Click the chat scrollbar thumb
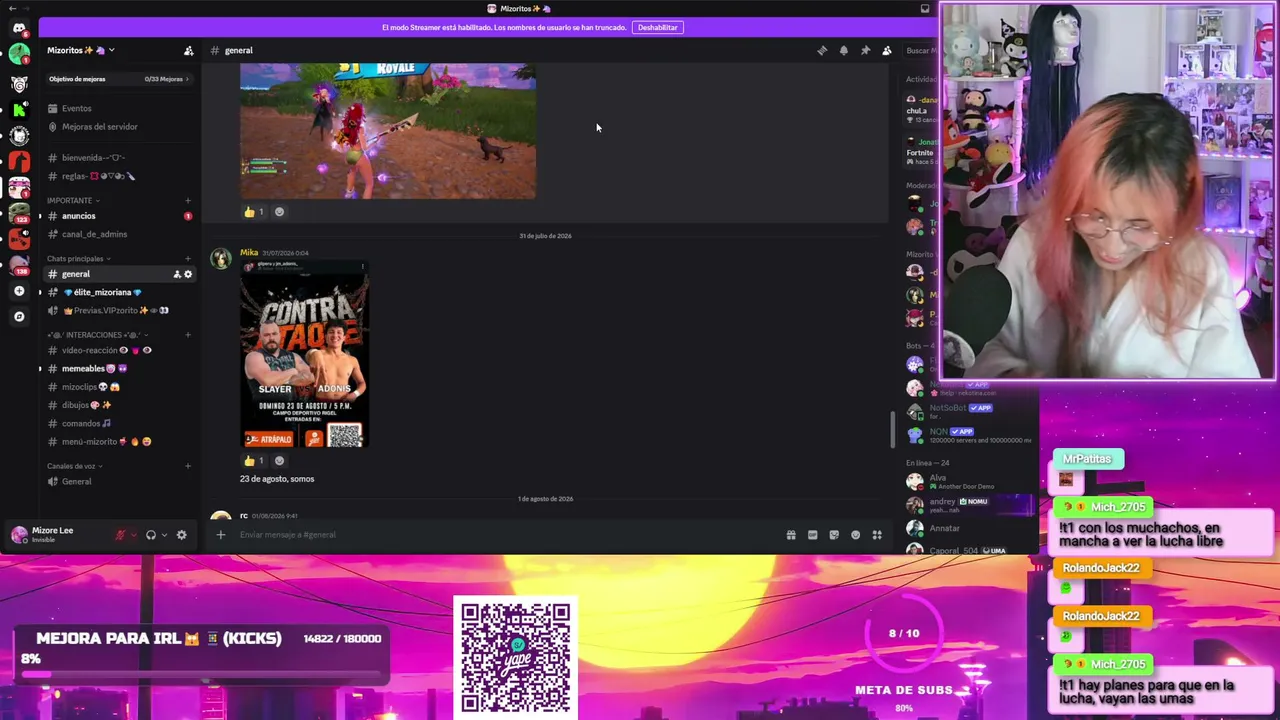1280x720 pixels. pos(892,430)
